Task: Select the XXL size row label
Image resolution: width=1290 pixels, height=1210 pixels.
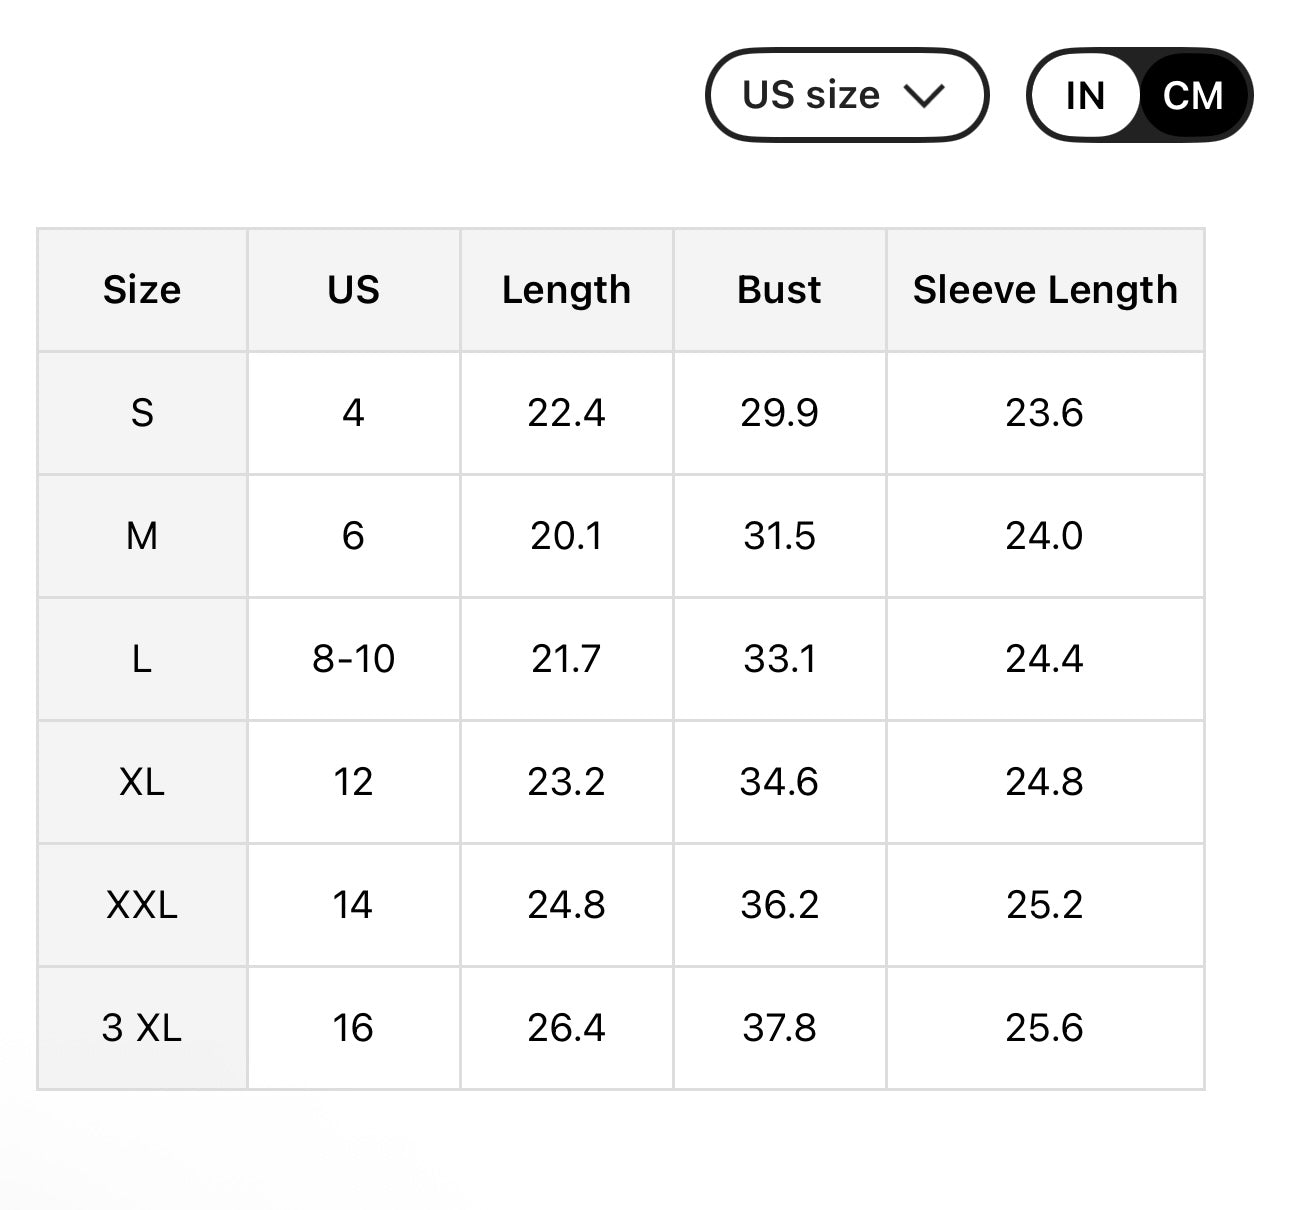Action: (142, 905)
